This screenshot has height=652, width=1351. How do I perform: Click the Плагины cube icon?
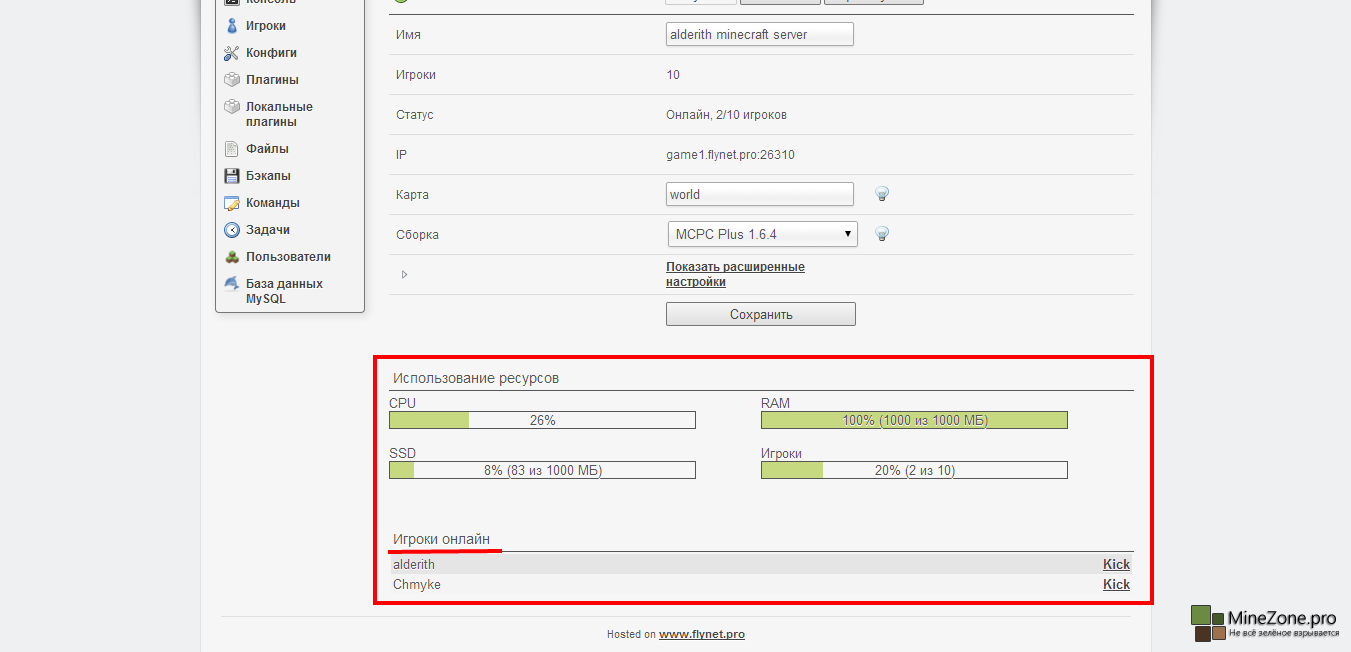231,80
